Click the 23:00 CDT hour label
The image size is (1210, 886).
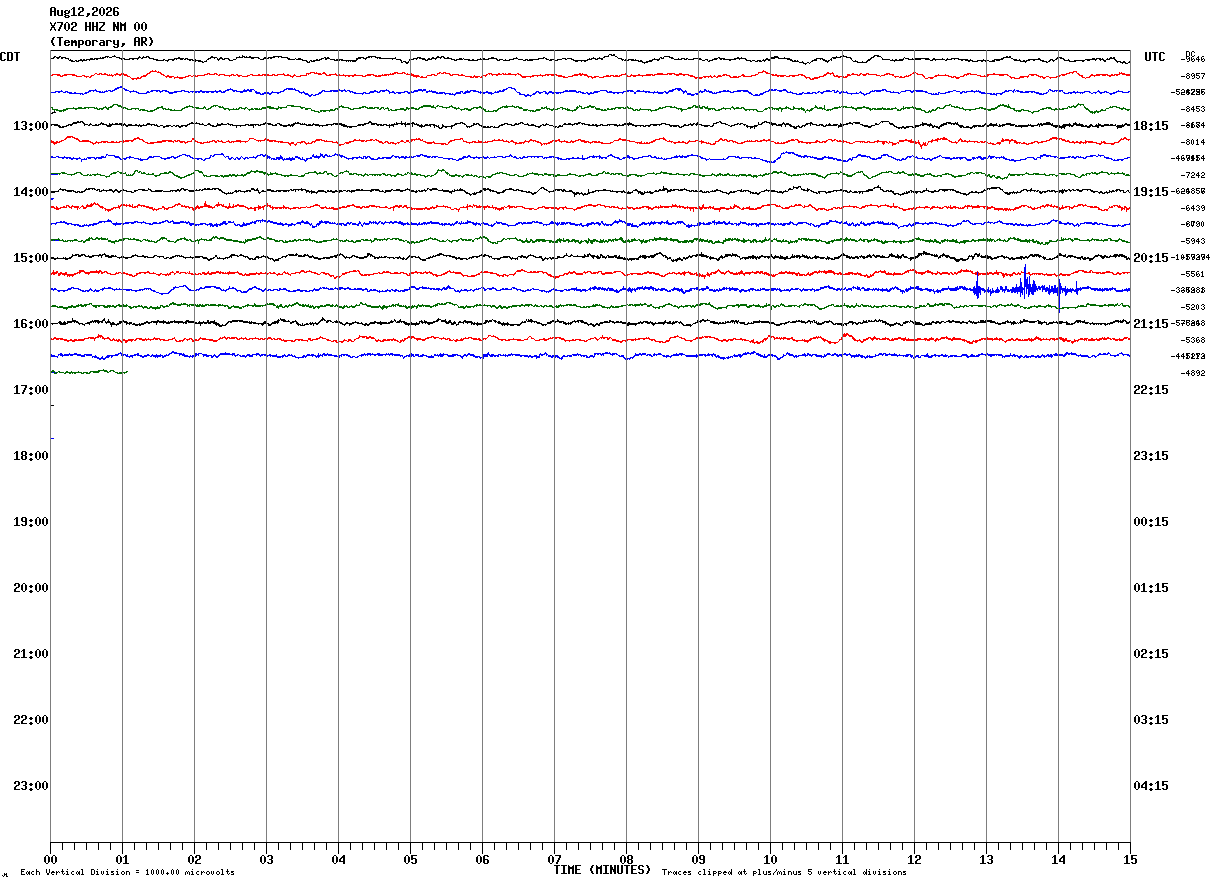click(x=31, y=786)
